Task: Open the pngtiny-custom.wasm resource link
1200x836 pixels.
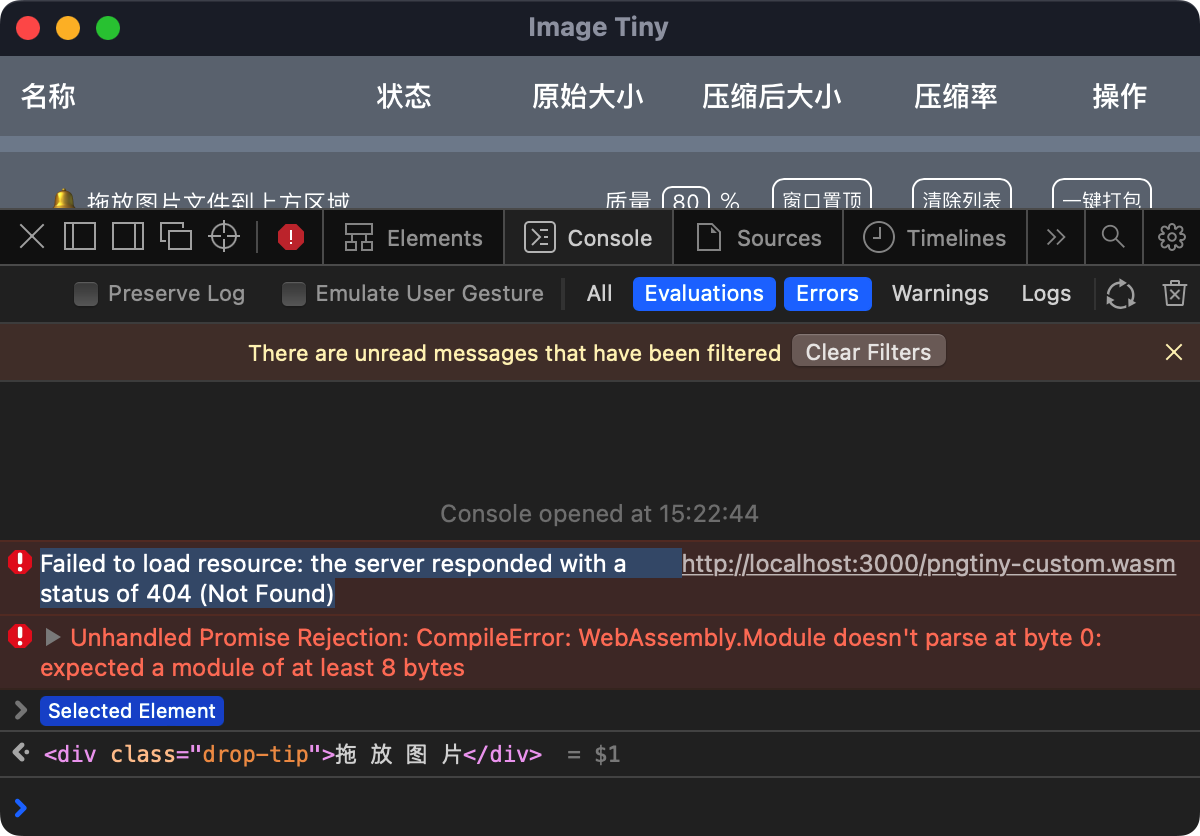Action: (x=929, y=564)
